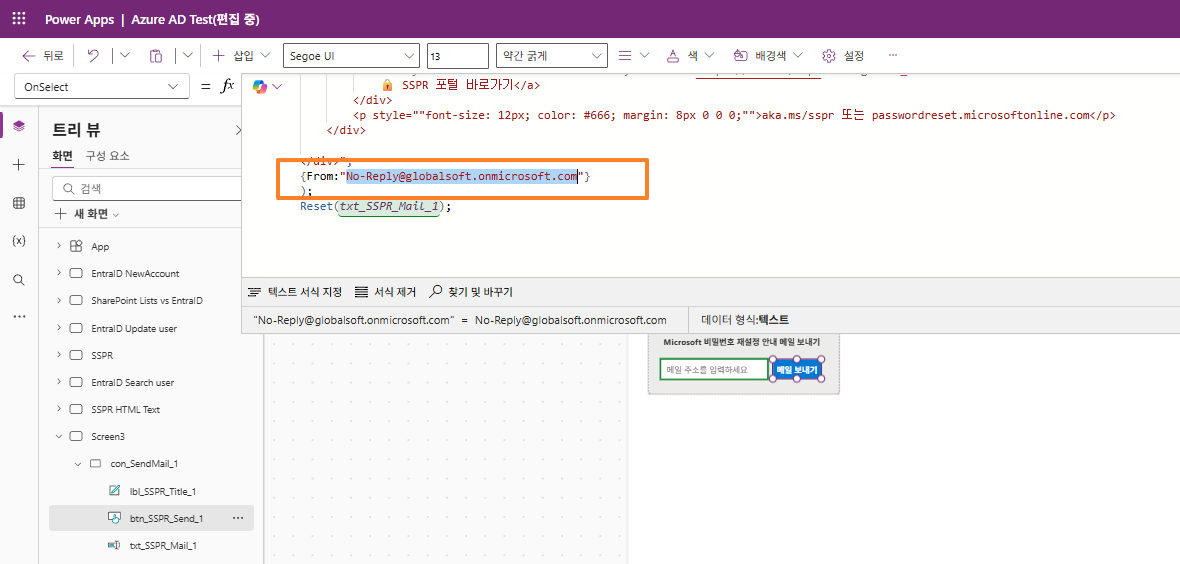Open the 약간 굵게 font weight dropdown
This screenshot has height=564, width=1180.
pos(552,56)
